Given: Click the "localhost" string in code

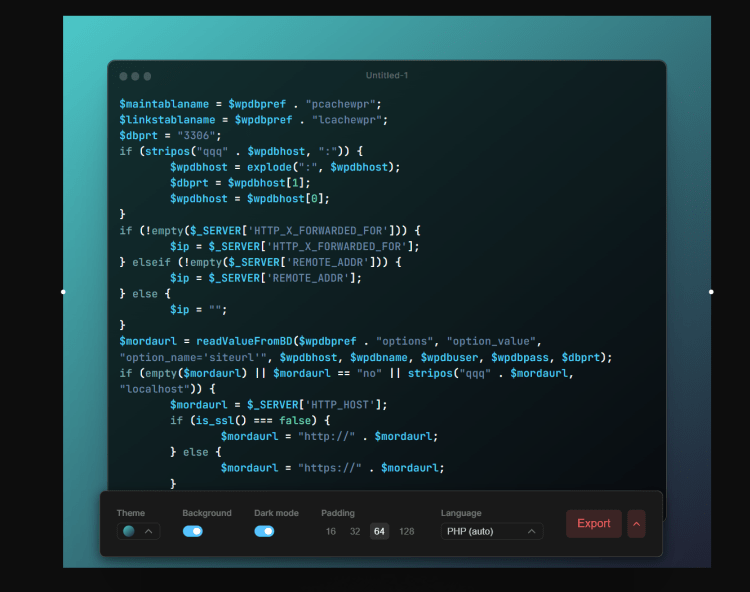Looking at the screenshot, I should click(155, 389).
